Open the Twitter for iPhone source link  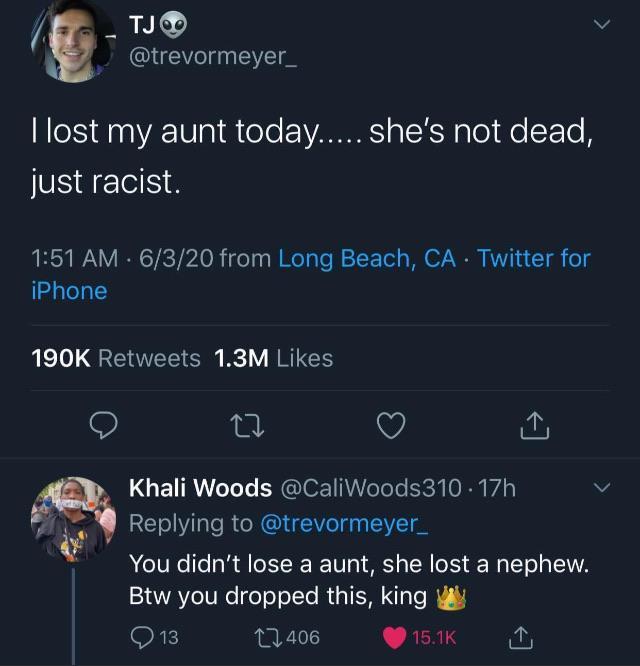click(x=534, y=259)
